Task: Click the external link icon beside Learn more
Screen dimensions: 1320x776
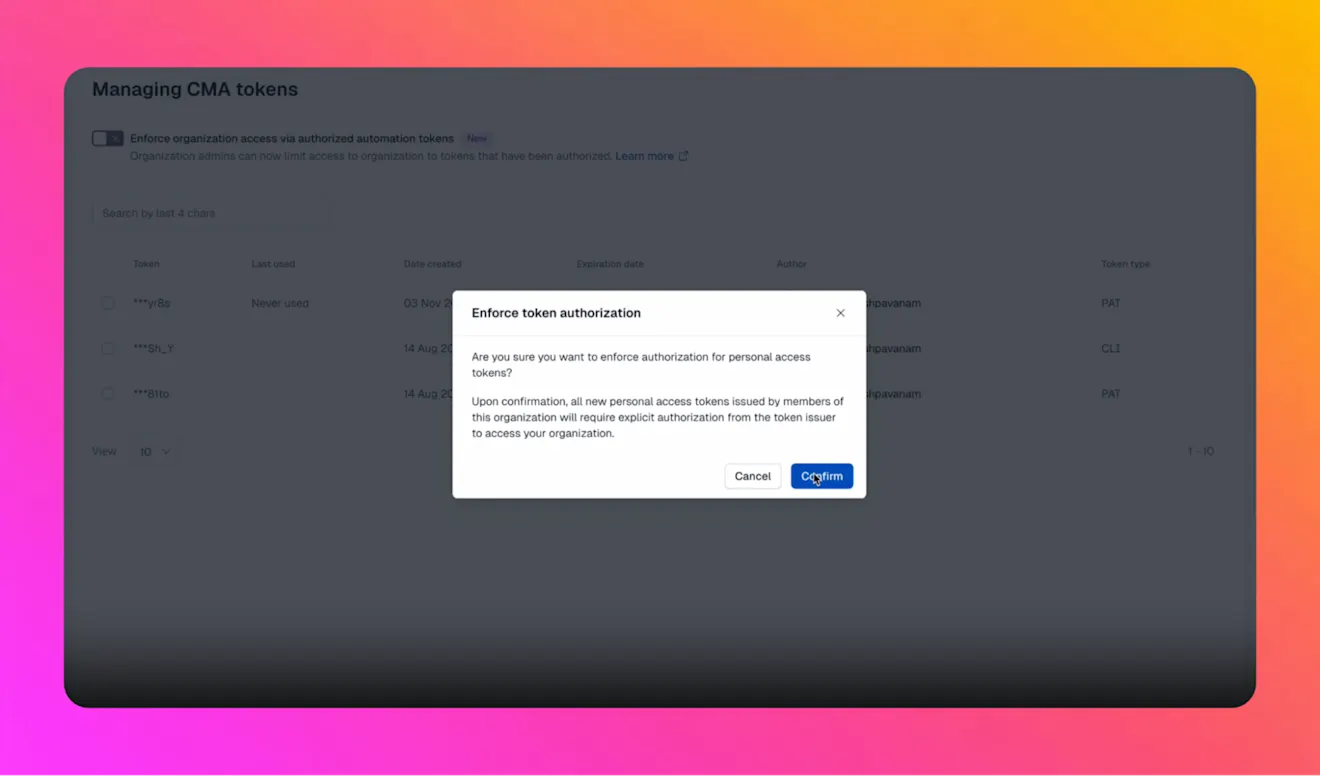Action: (x=683, y=156)
